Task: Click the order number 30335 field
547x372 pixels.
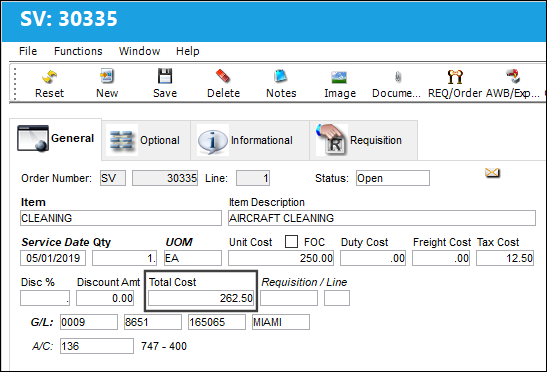Action: (165, 178)
